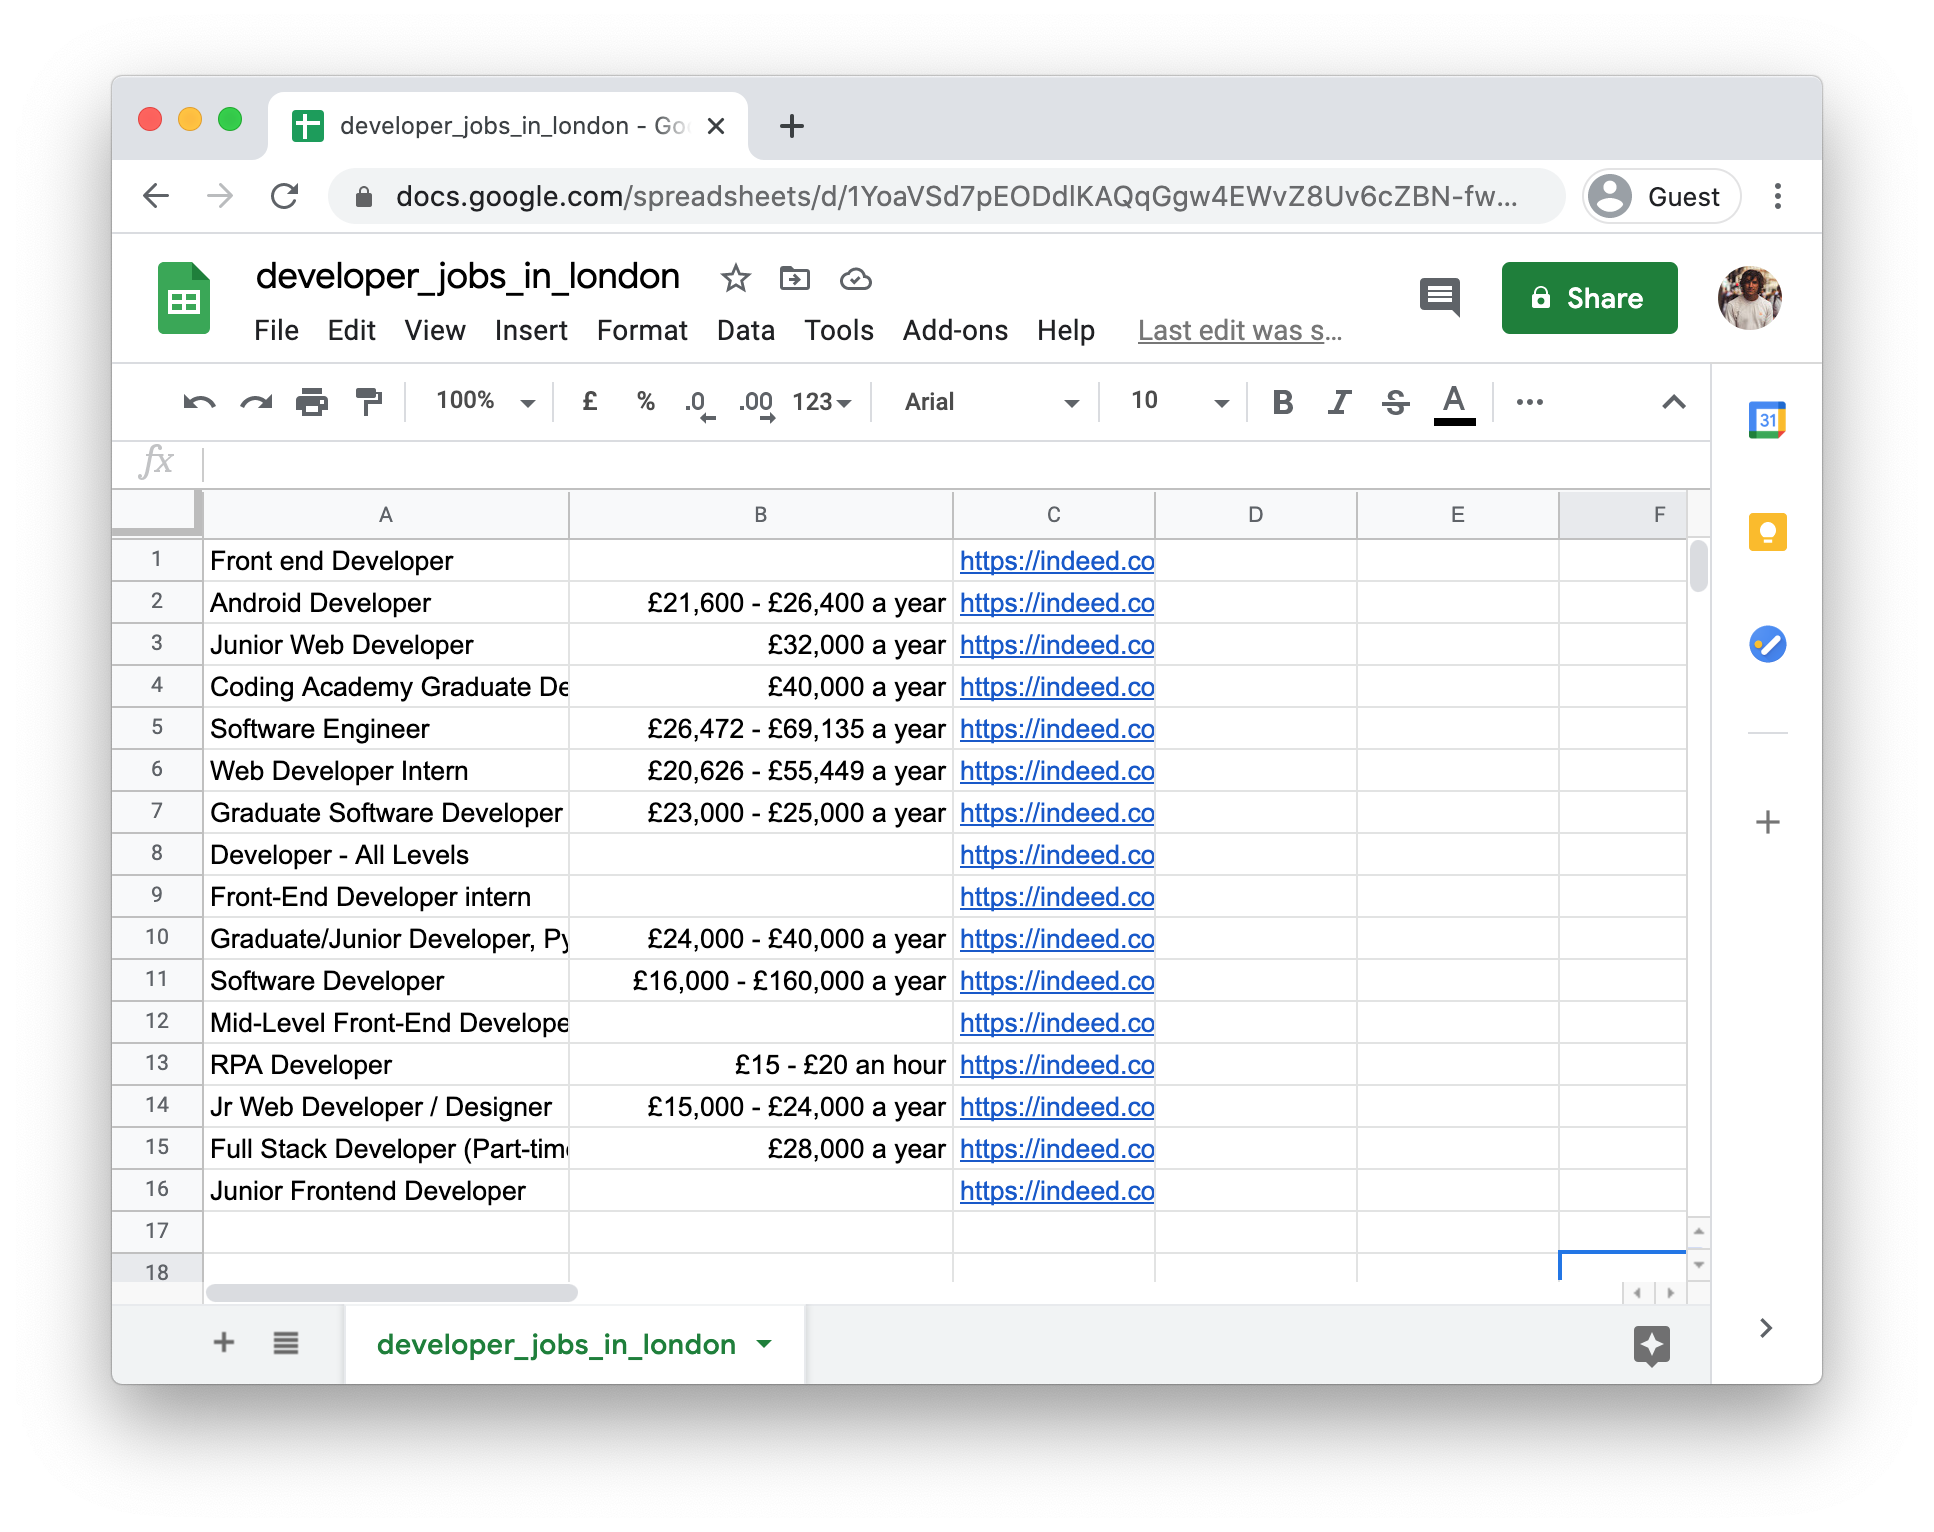Toggle italic formatting with I icon
Screen dimensions: 1934x1532
[1337, 403]
